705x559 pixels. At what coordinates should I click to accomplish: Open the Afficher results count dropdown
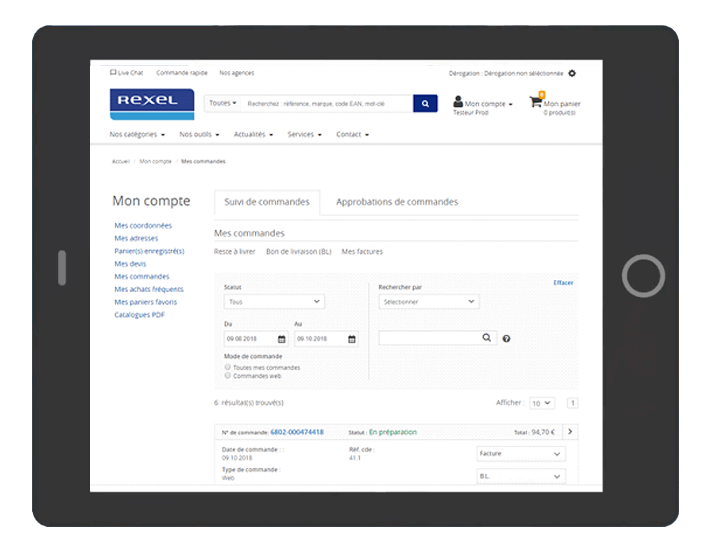[x=541, y=403]
